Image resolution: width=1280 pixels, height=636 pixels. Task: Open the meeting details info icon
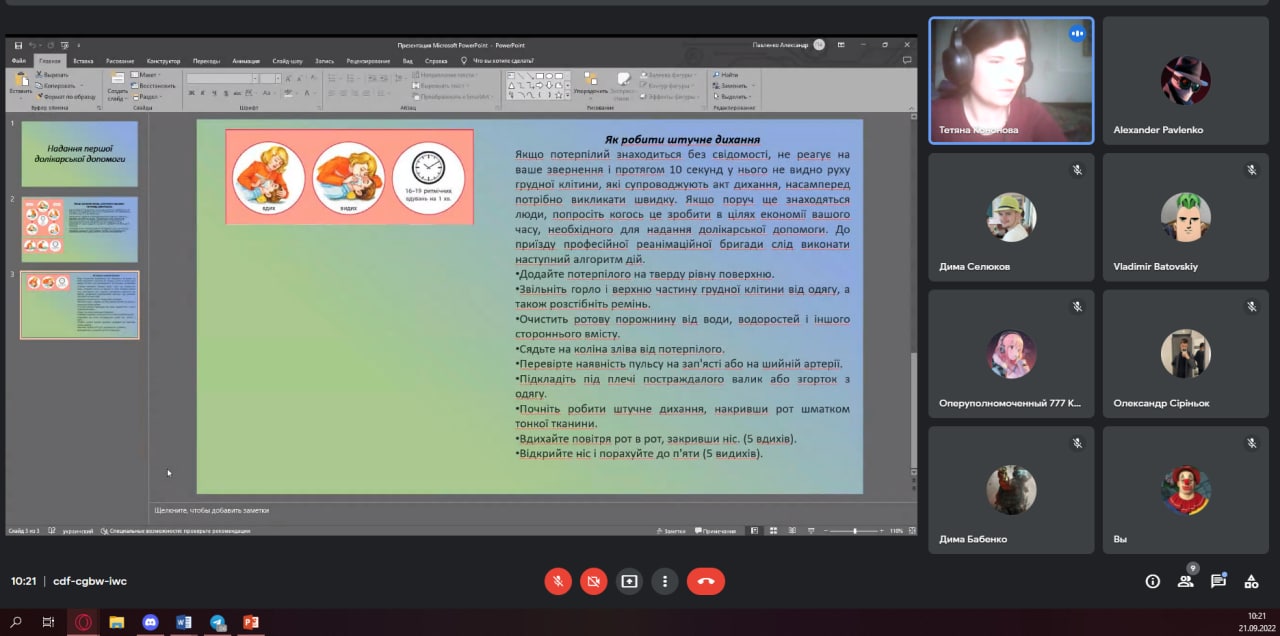1153,581
